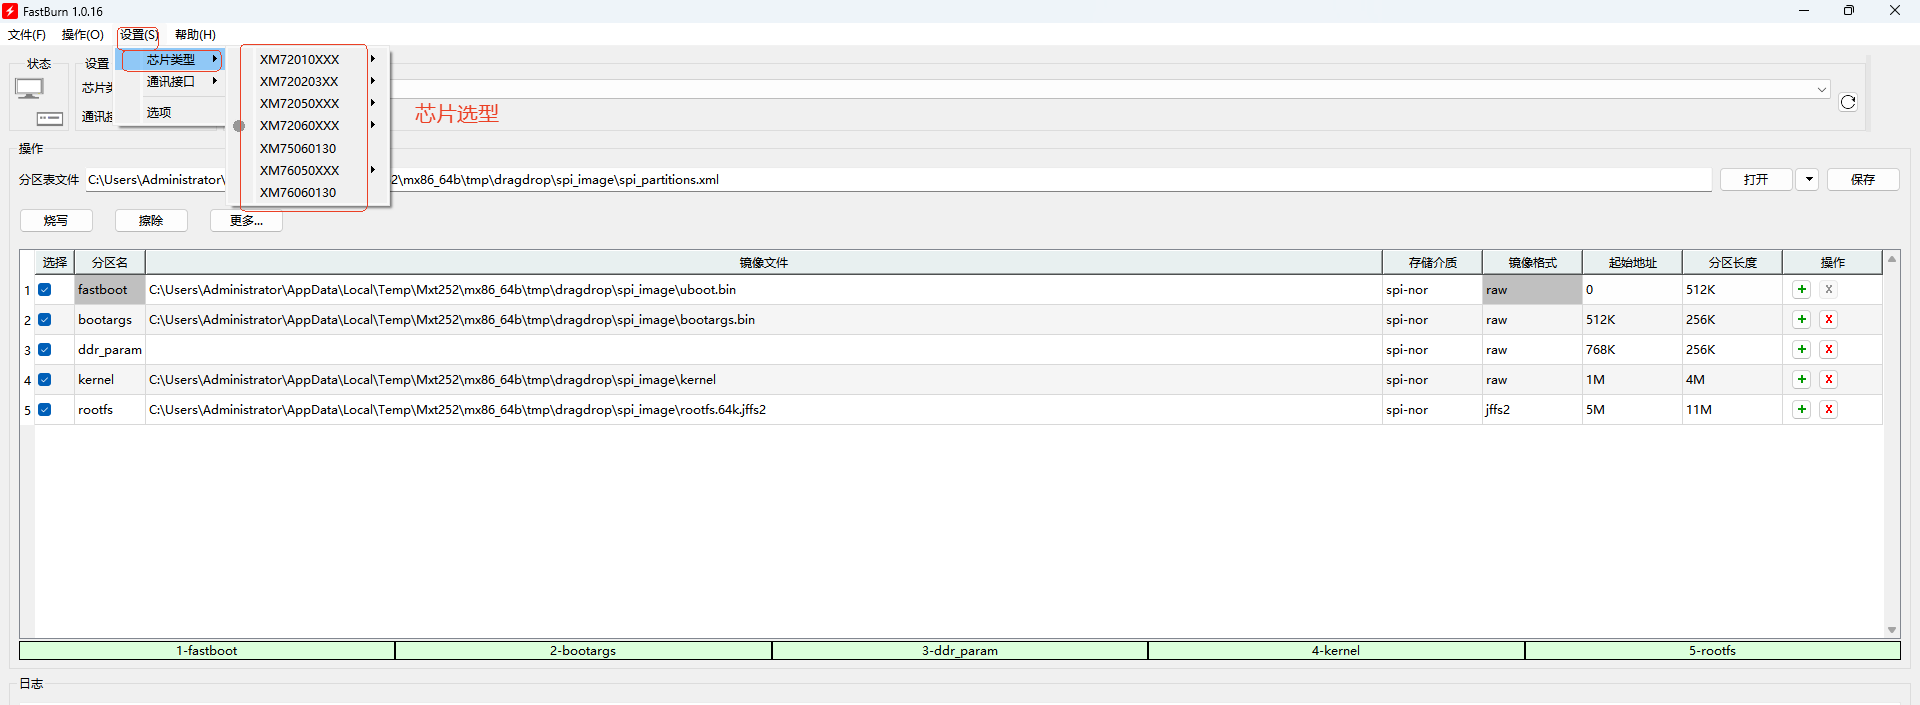Open the 操作(O) menu
Screen dimensions: 1920x705
(83, 35)
